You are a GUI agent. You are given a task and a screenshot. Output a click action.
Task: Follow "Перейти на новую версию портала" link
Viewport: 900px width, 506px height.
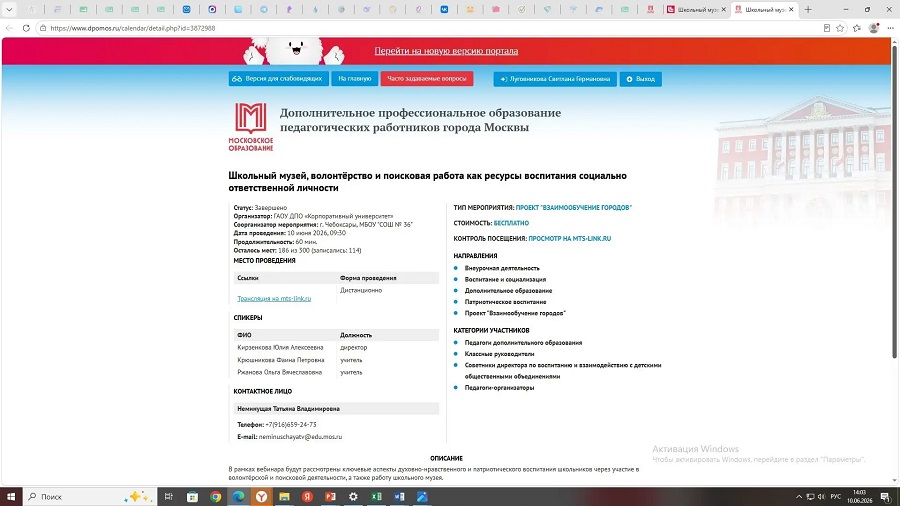(x=446, y=50)
